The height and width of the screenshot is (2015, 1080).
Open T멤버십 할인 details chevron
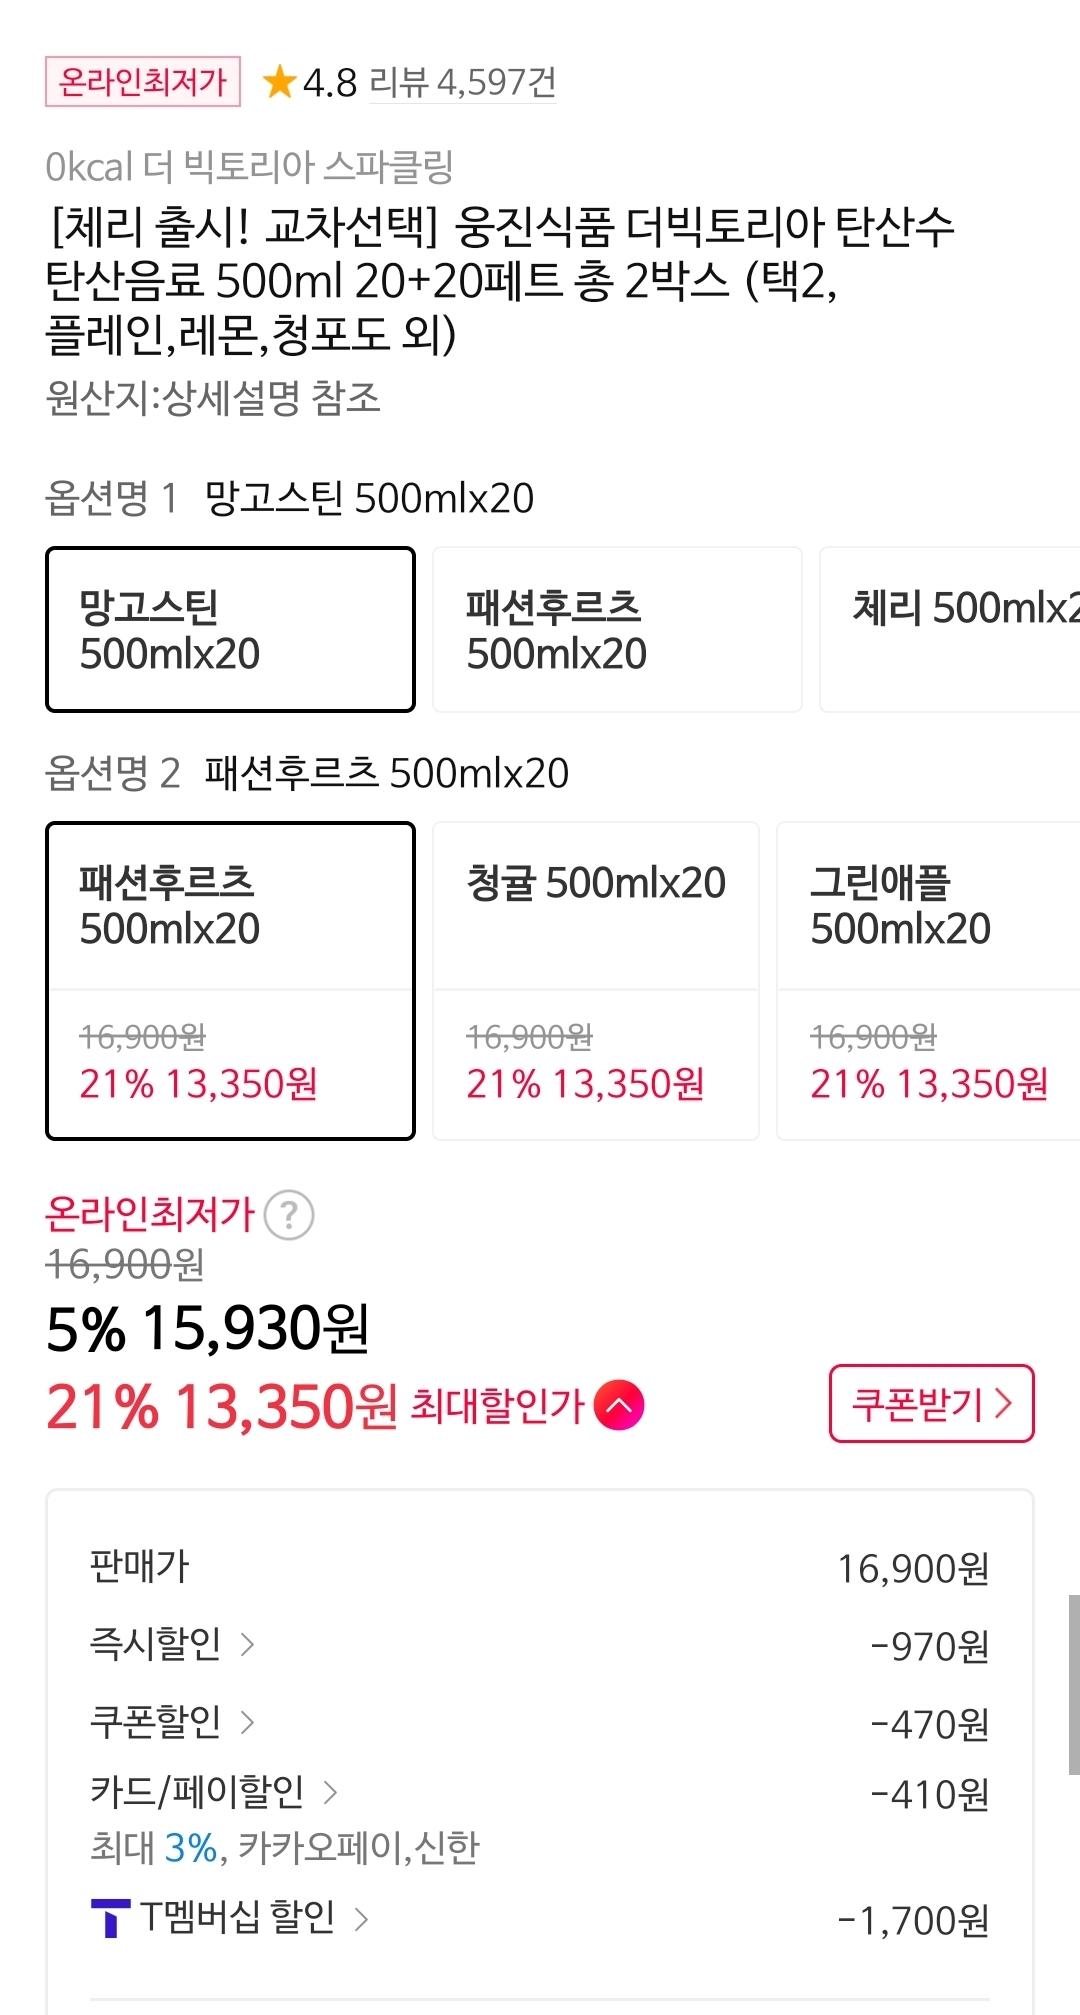361,1918
